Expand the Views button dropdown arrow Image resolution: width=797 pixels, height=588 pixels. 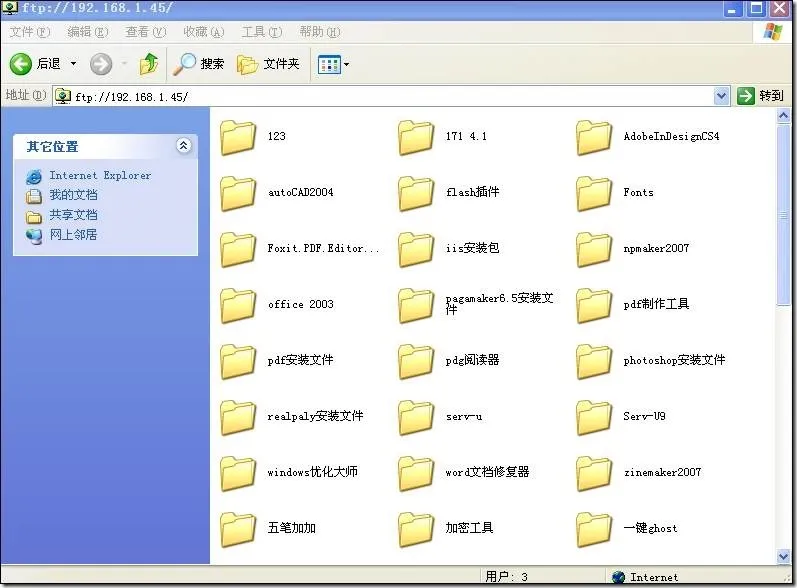point(346,65)
